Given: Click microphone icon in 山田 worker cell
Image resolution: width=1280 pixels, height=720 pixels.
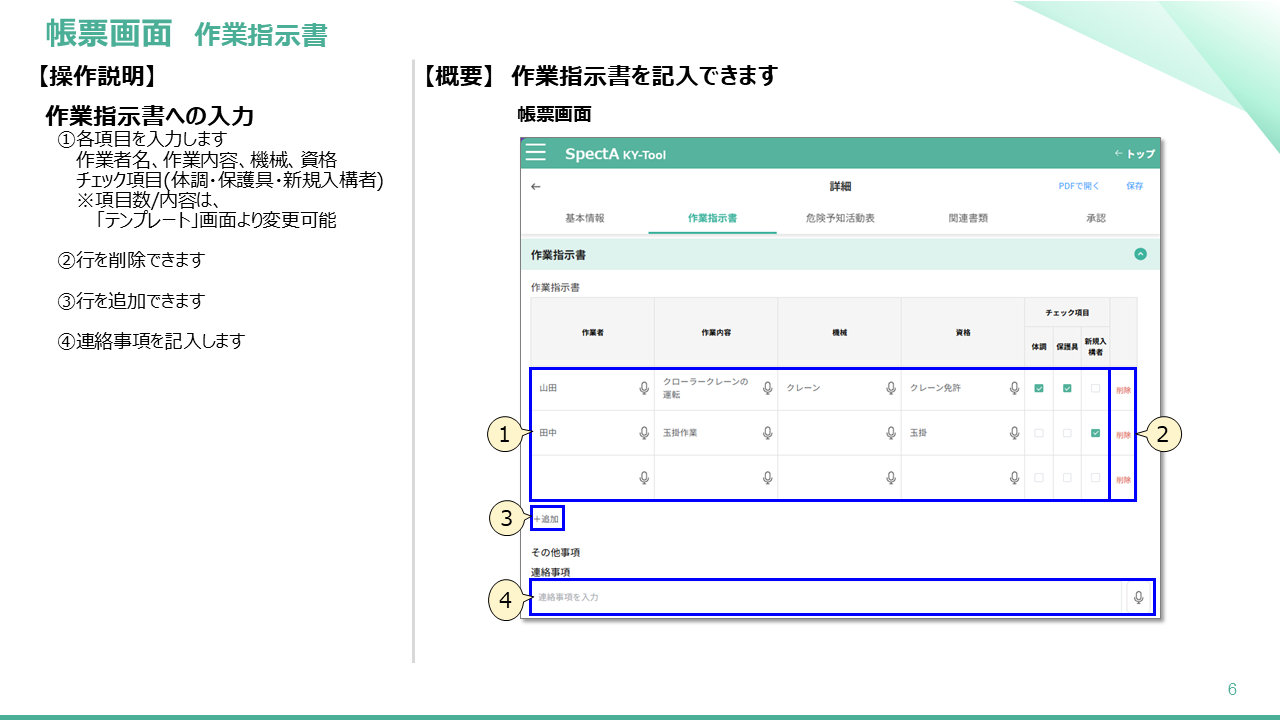Looking at the screenshot, I should click(644, 388).
